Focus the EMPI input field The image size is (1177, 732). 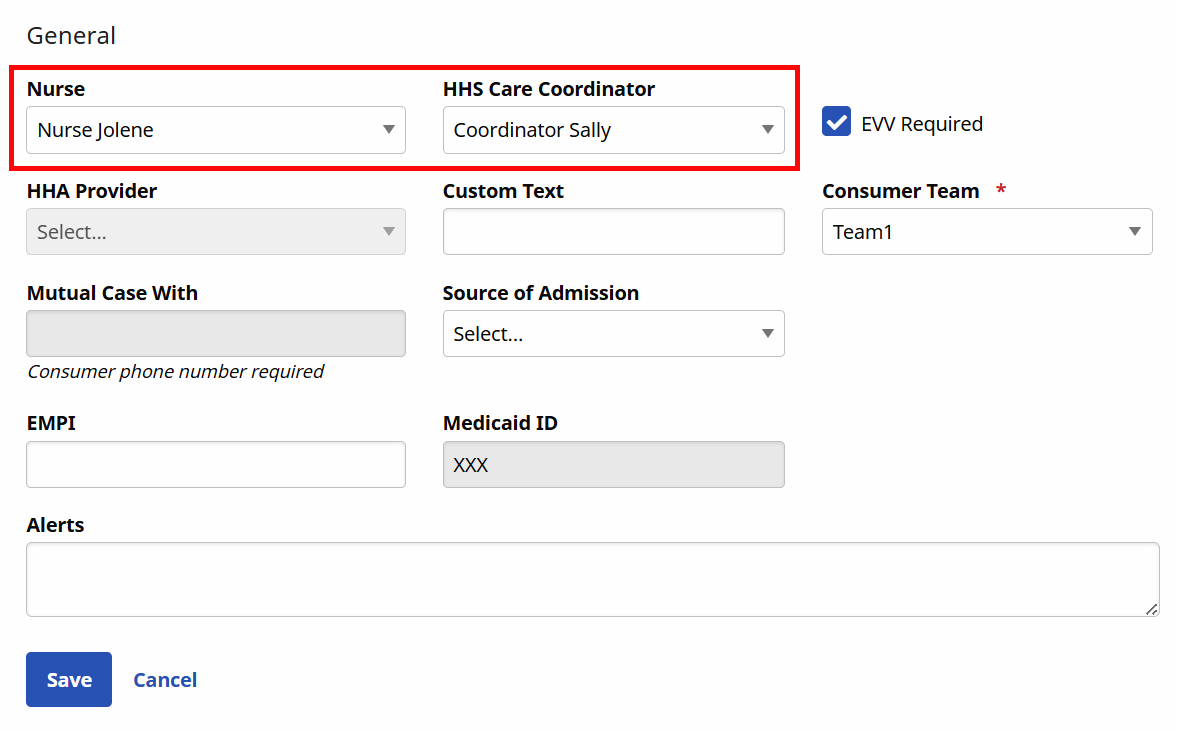[215, 465]
